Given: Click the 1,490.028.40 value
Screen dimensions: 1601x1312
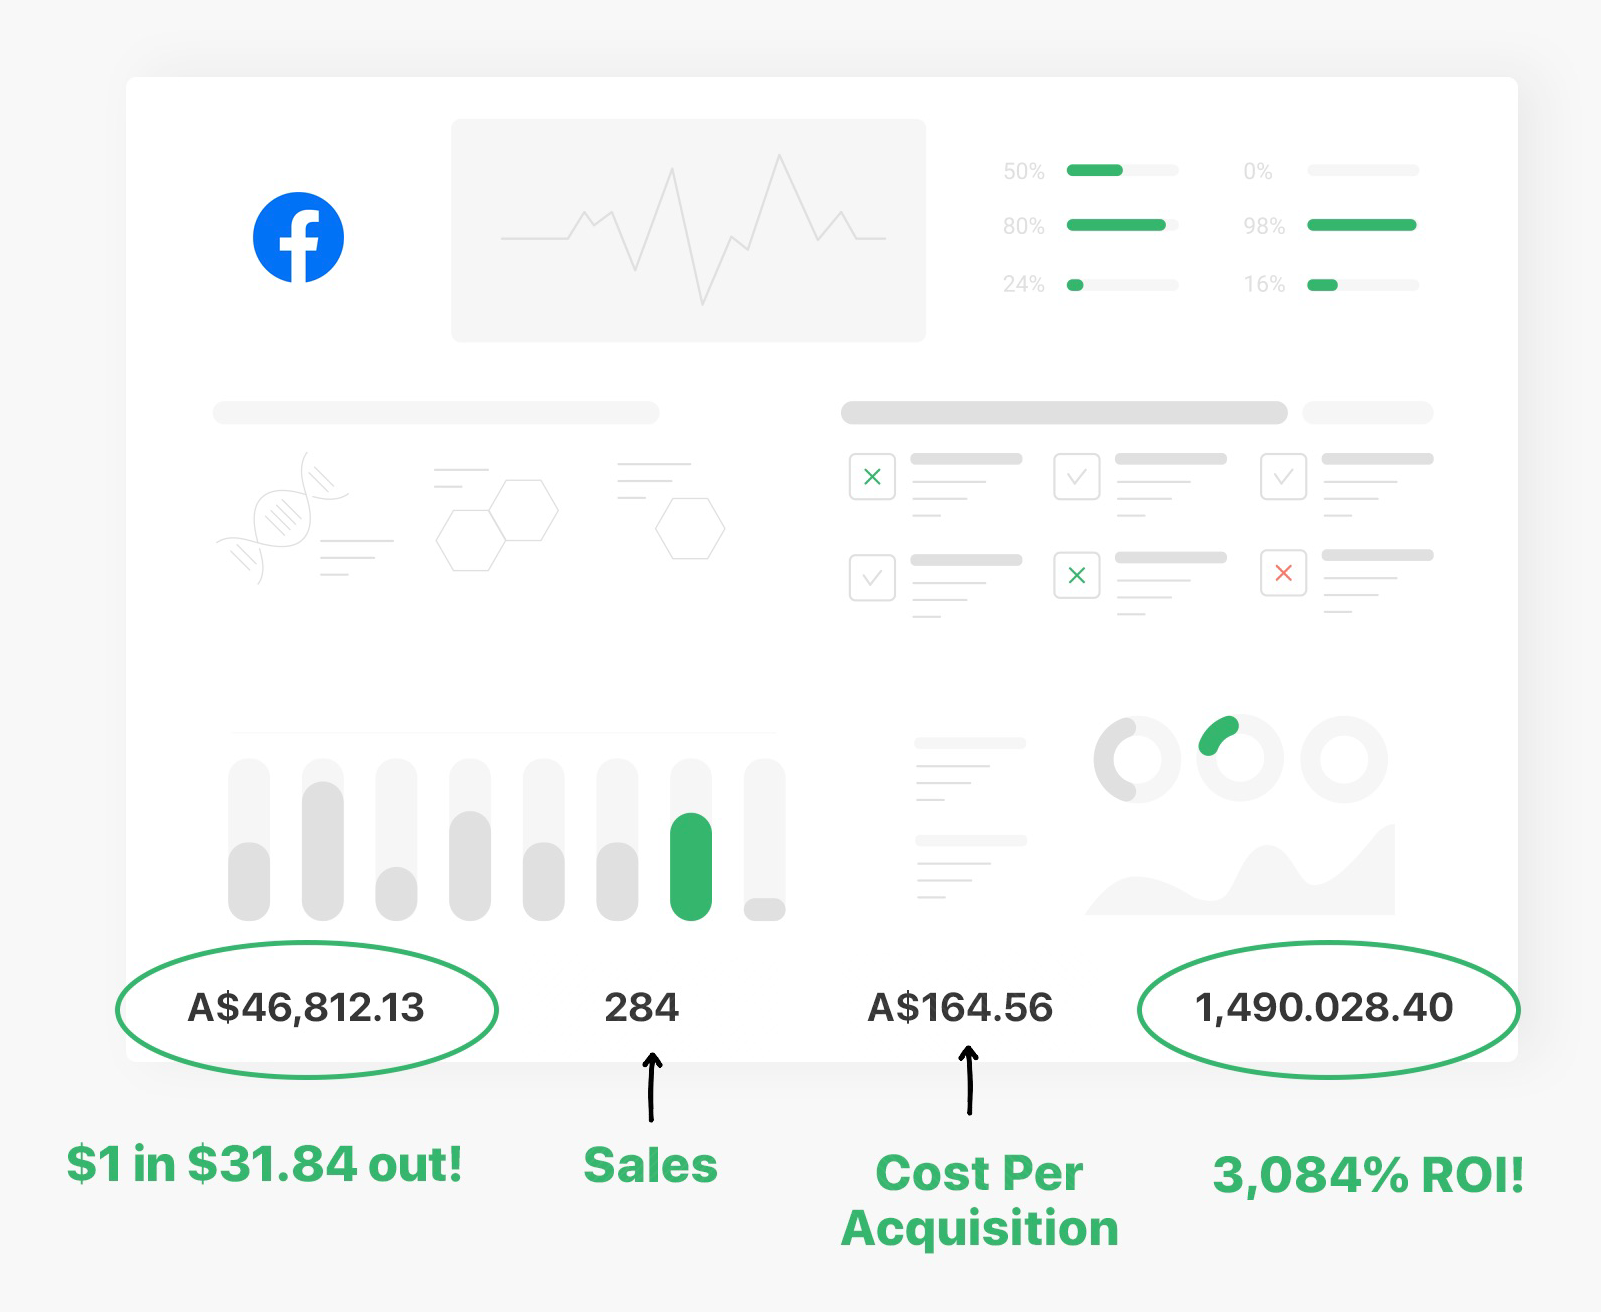Looking at the screenshot, I should click(x=1325, y=1007).
